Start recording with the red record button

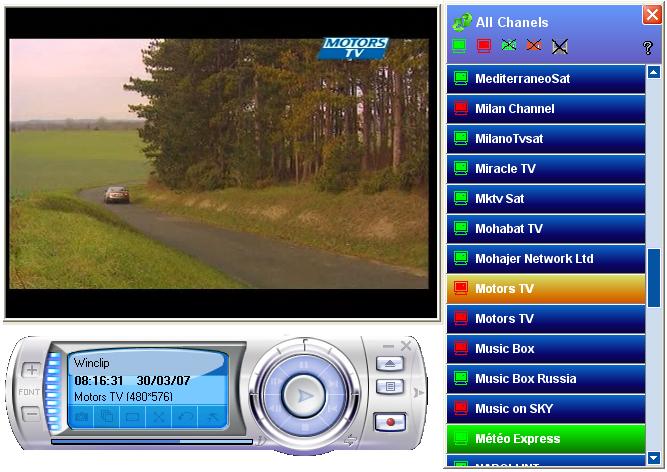click(x=390, y=422)
